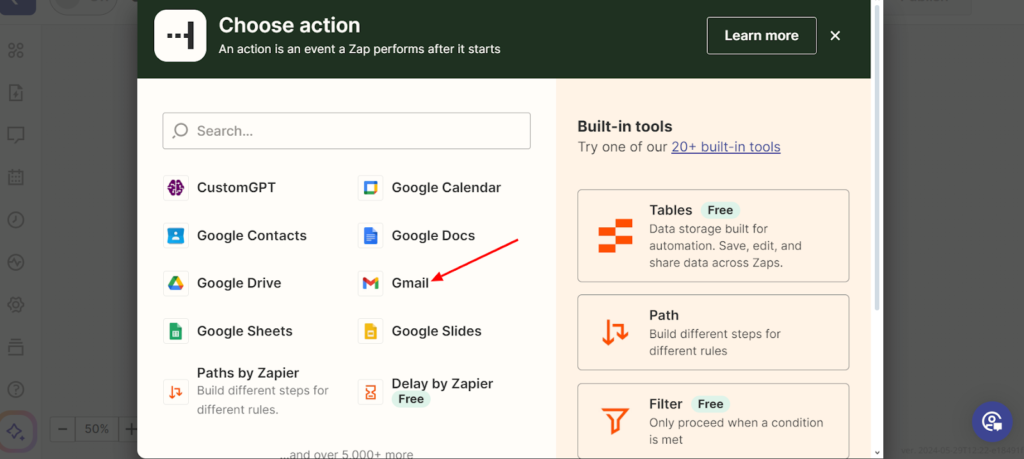This screenshot has height=459, width=1024.
Task: Click the Delay by Zapier title
Action: [x=442, y=384]
